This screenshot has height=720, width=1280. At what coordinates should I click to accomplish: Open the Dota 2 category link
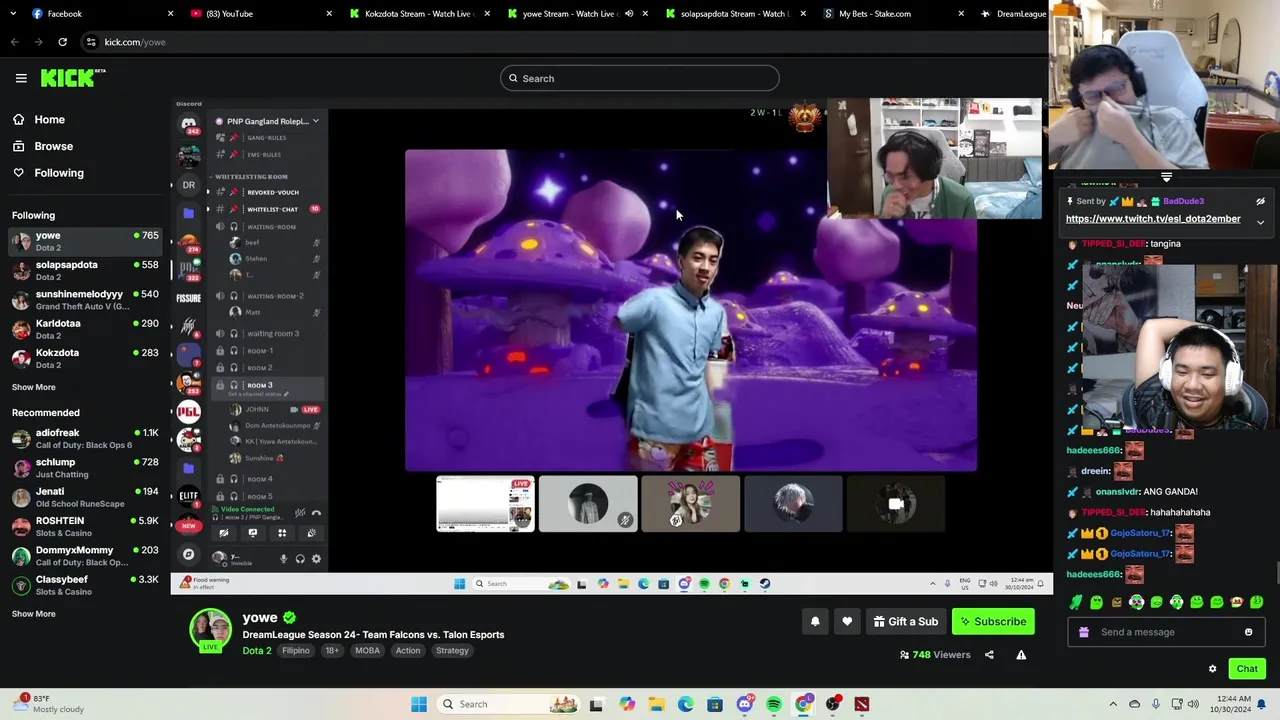(x=257, y=651)
